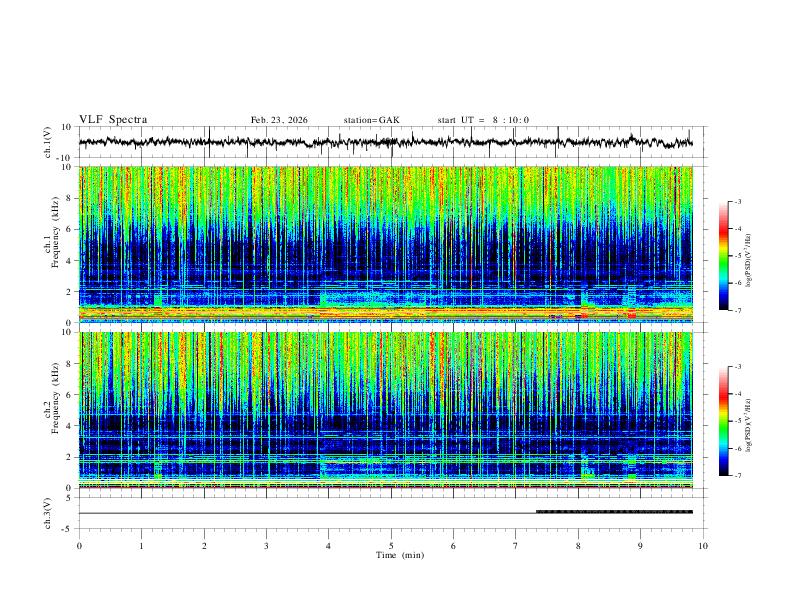Click the "8" kHz tick on ch.2 spectrogram axis

pos(69,364)
